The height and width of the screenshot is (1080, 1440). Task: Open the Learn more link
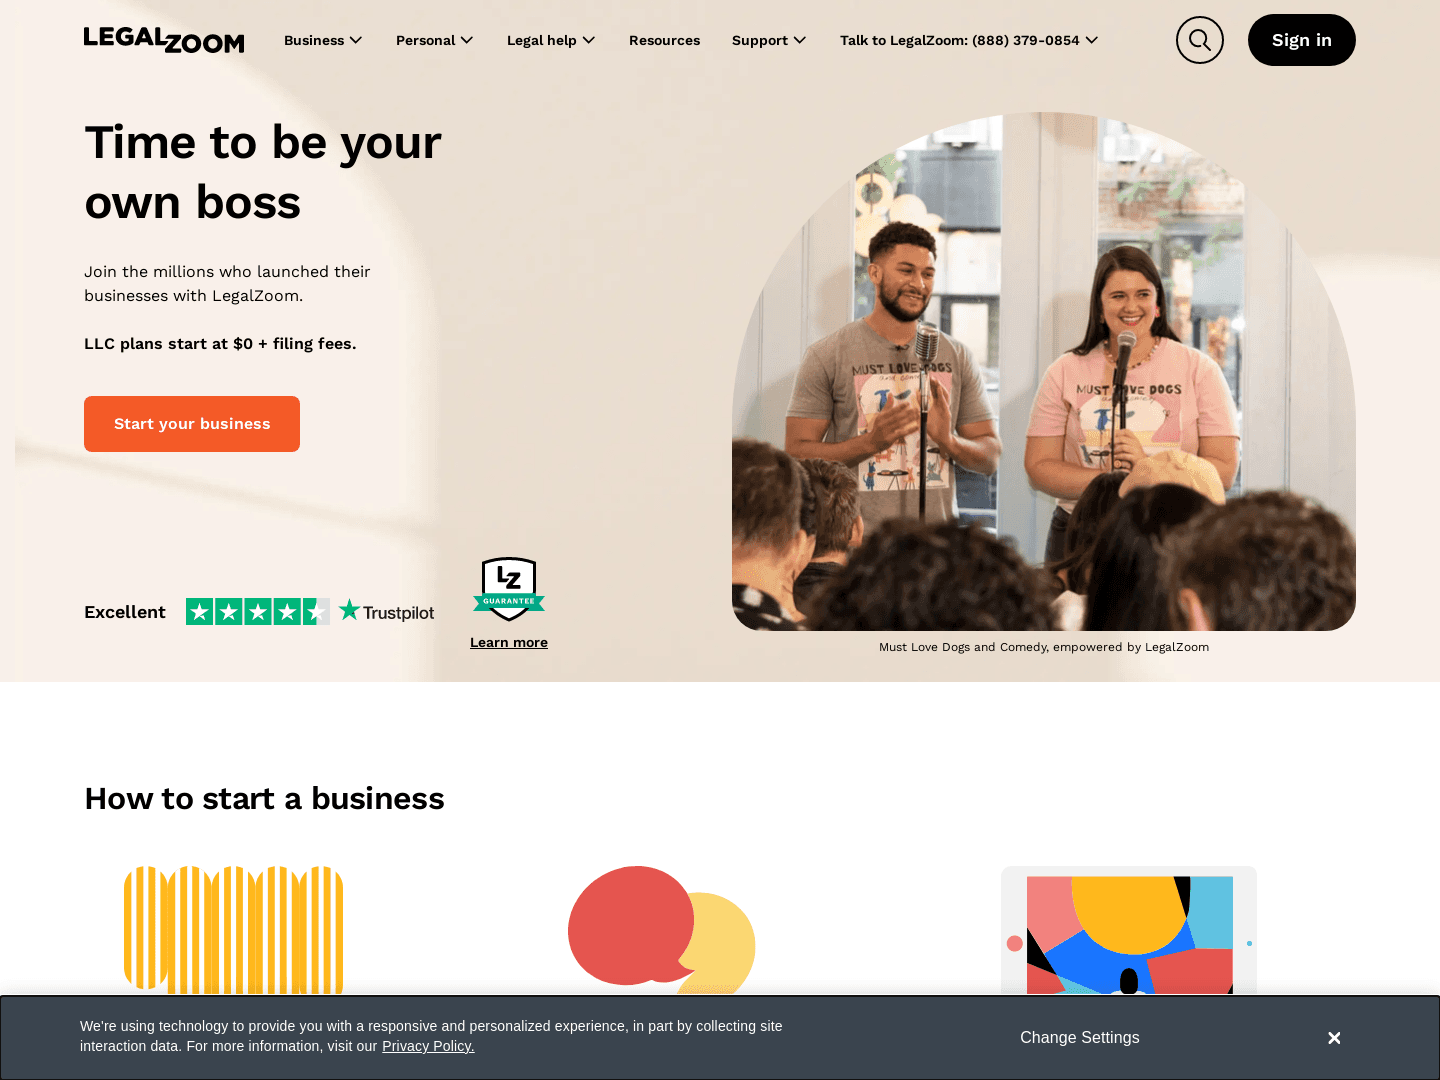[x=509, y=642]
